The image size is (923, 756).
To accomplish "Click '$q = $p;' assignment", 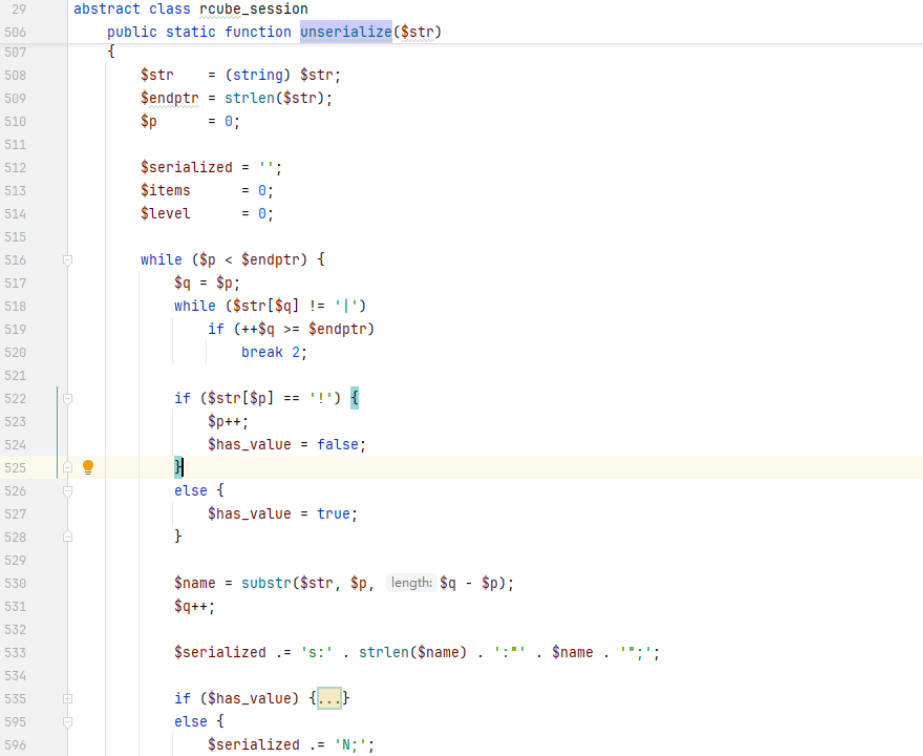I will pyautogui.click(x=207, y=283).
